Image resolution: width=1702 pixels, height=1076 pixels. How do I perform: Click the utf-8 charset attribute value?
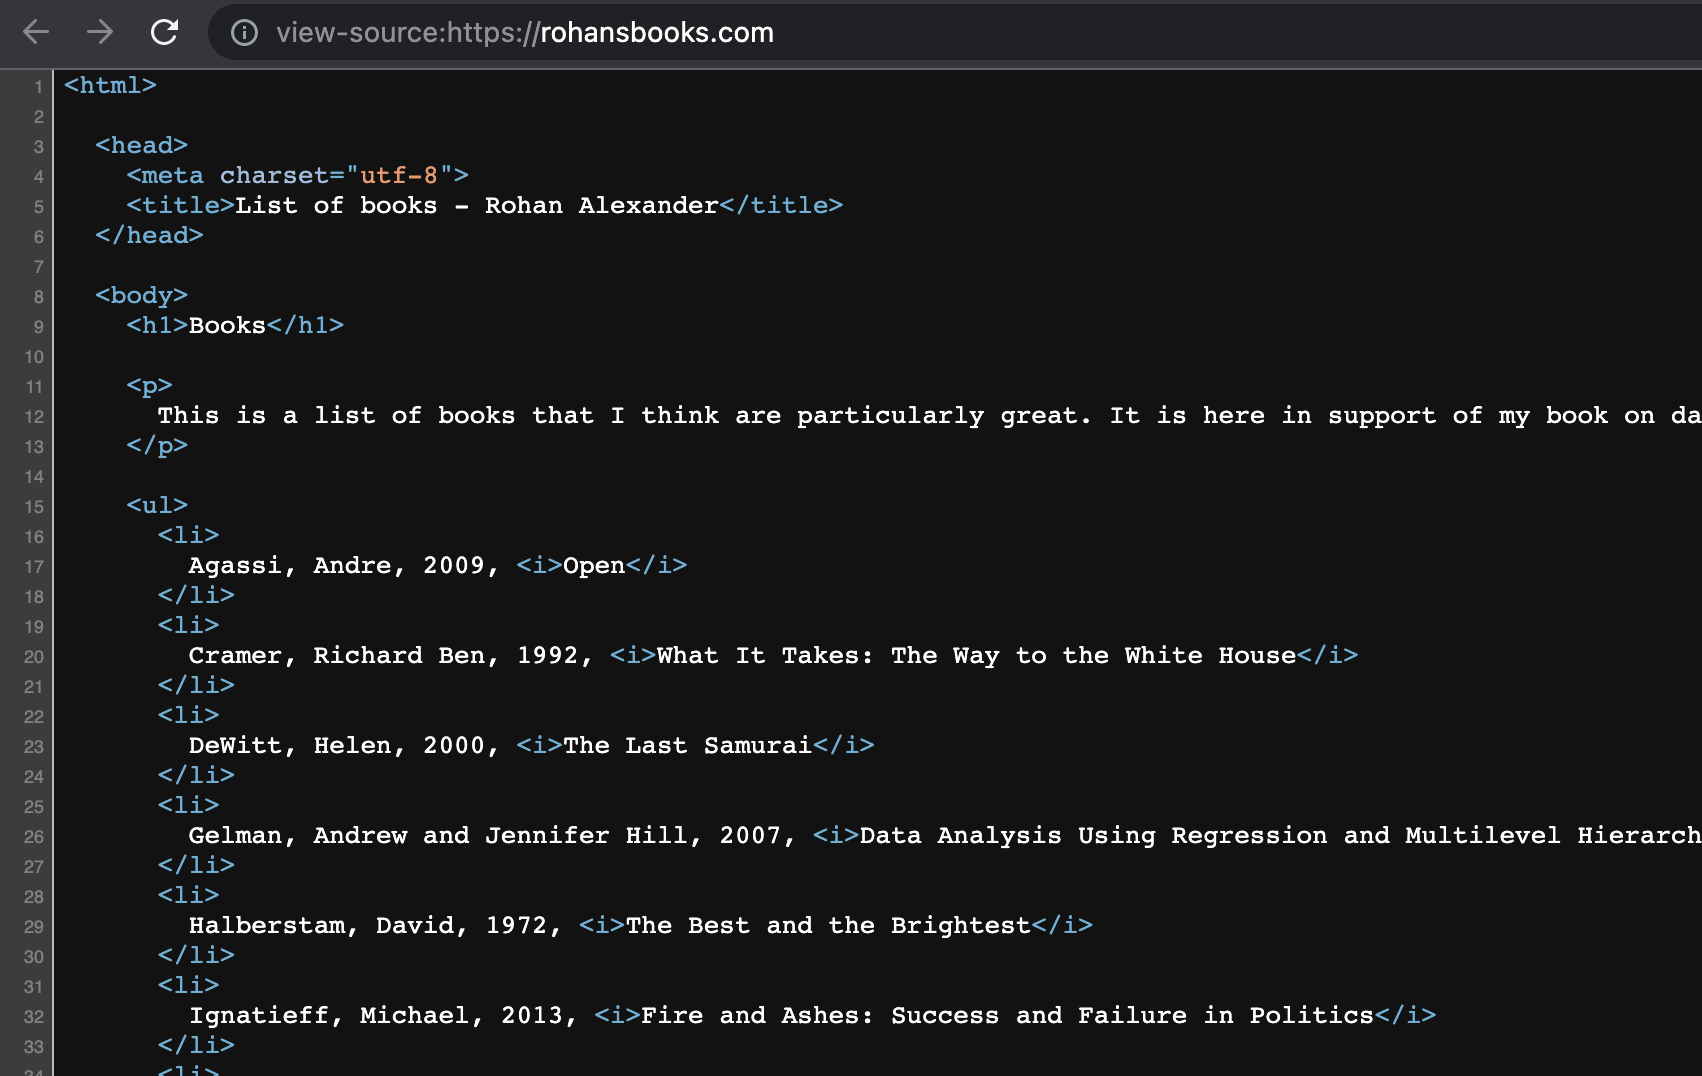(398, 176)
